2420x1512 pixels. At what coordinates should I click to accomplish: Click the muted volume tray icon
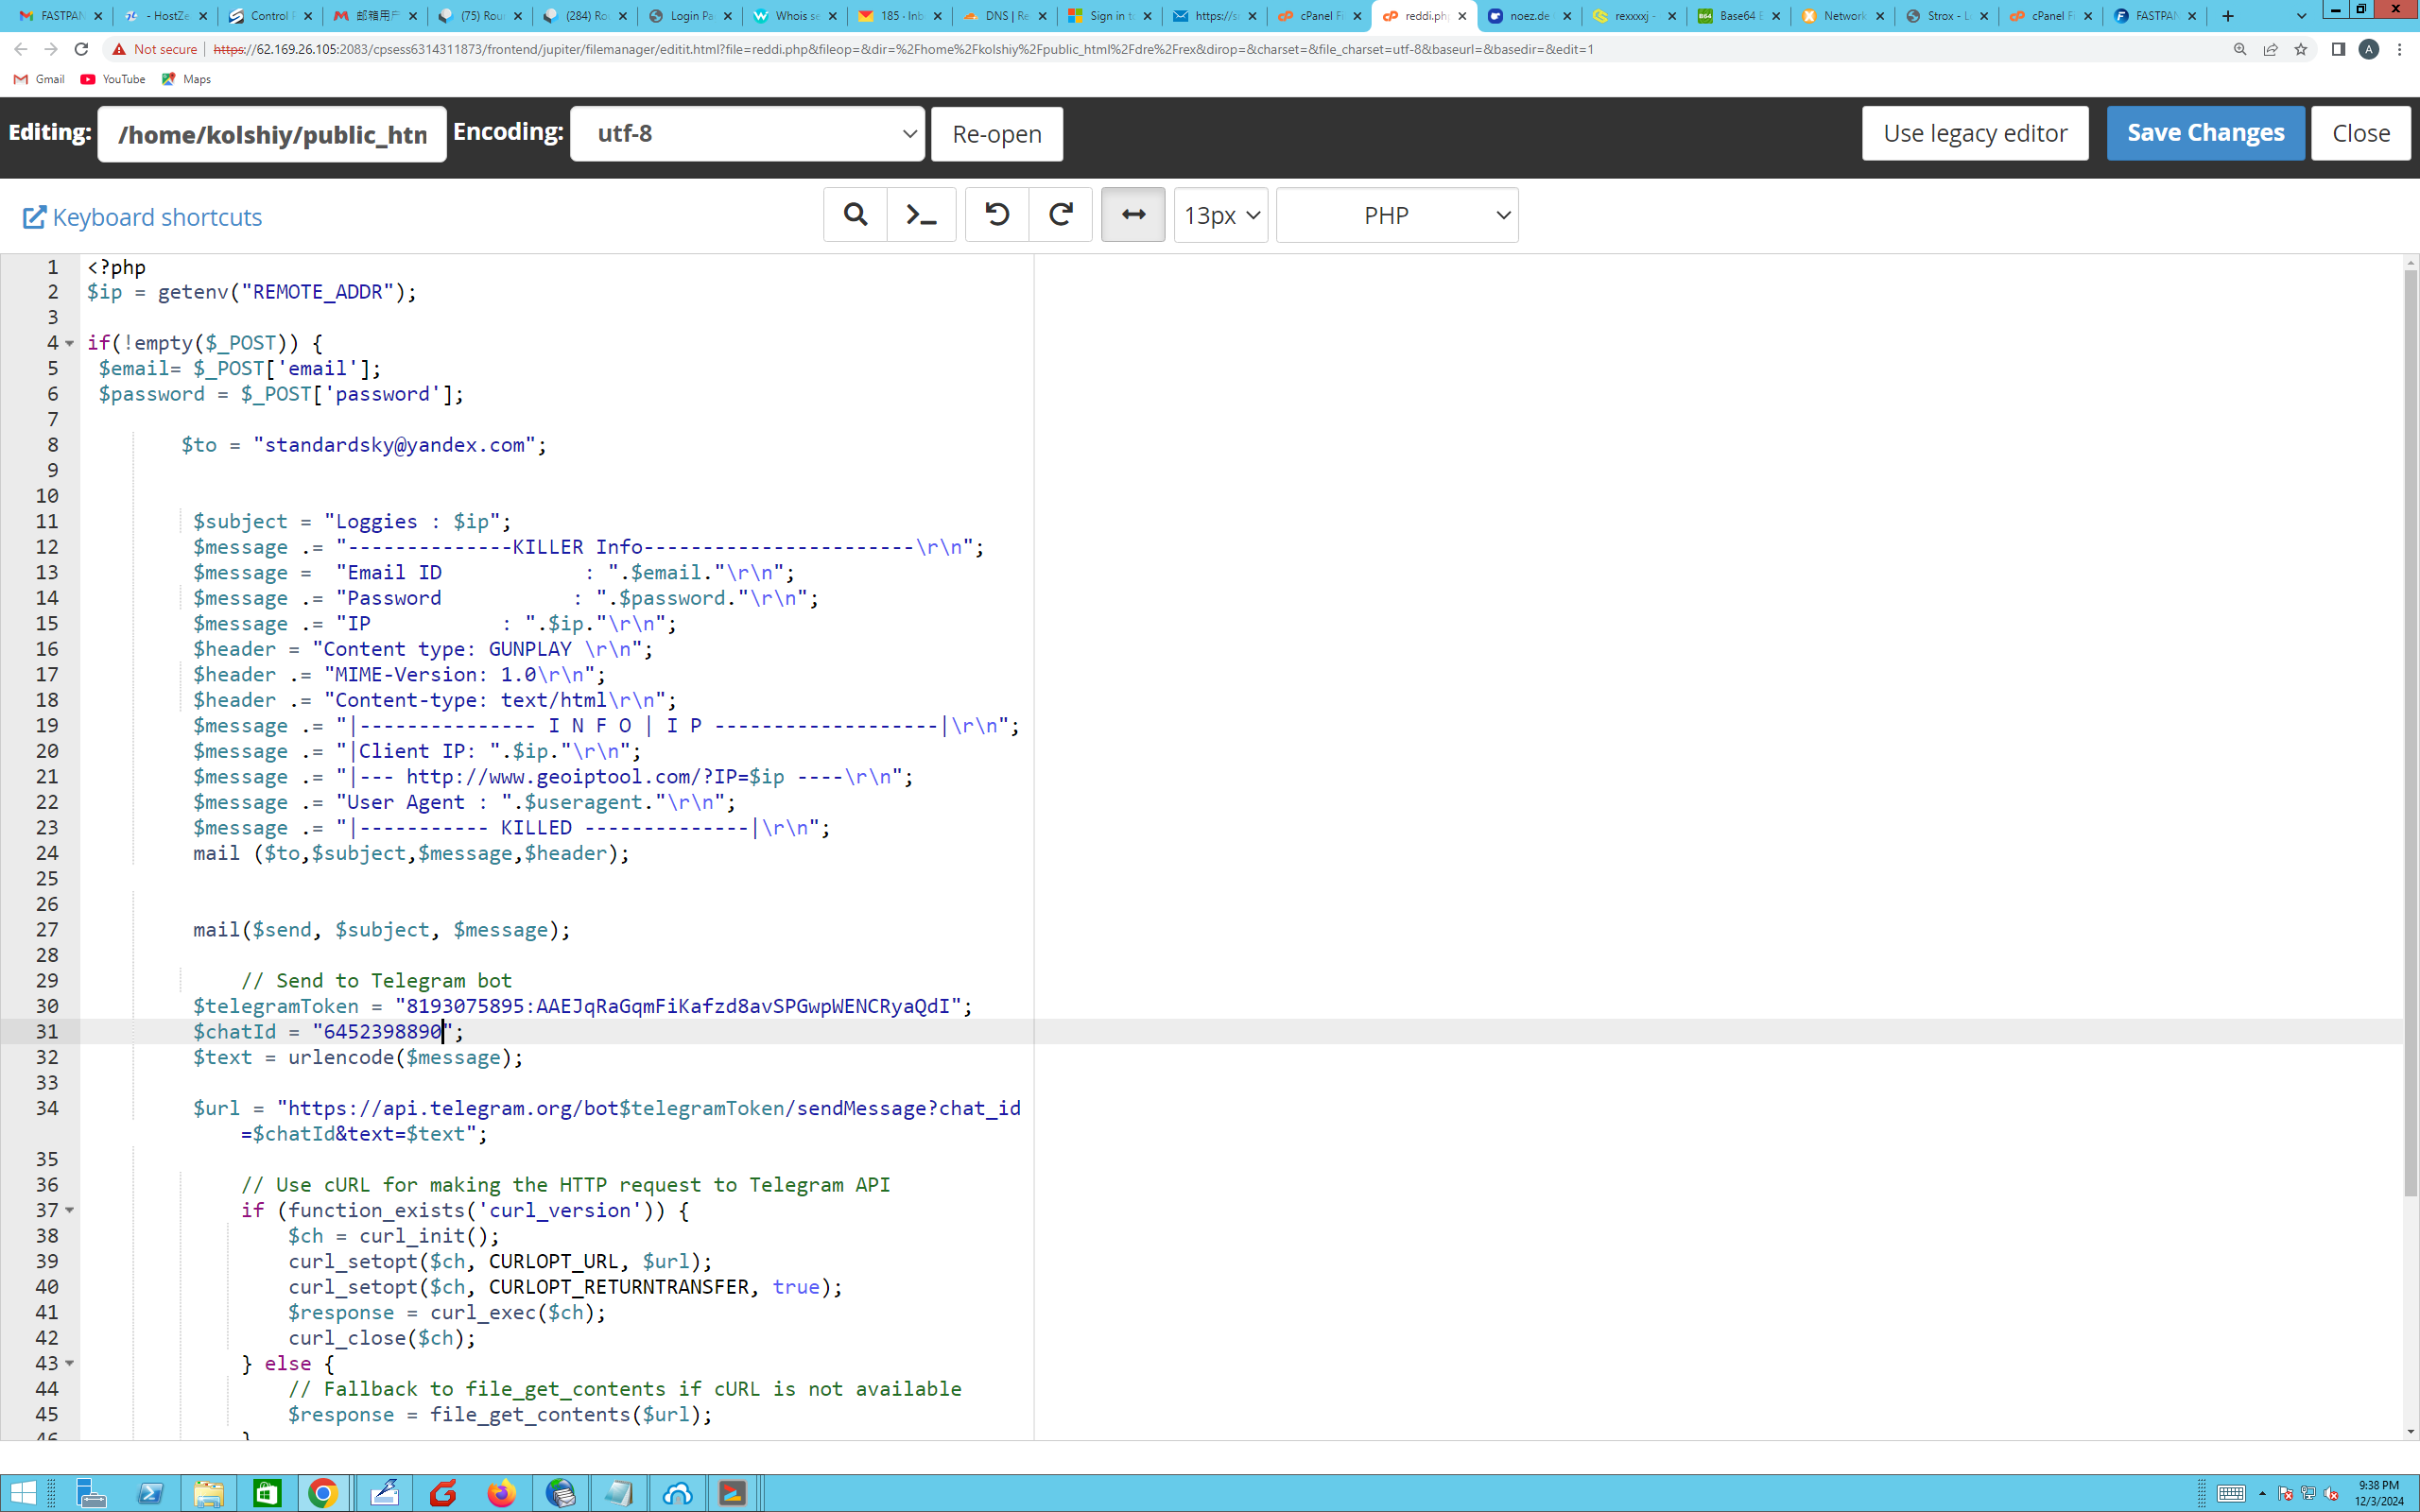pyautogui.click(x=2332, y=1494)
